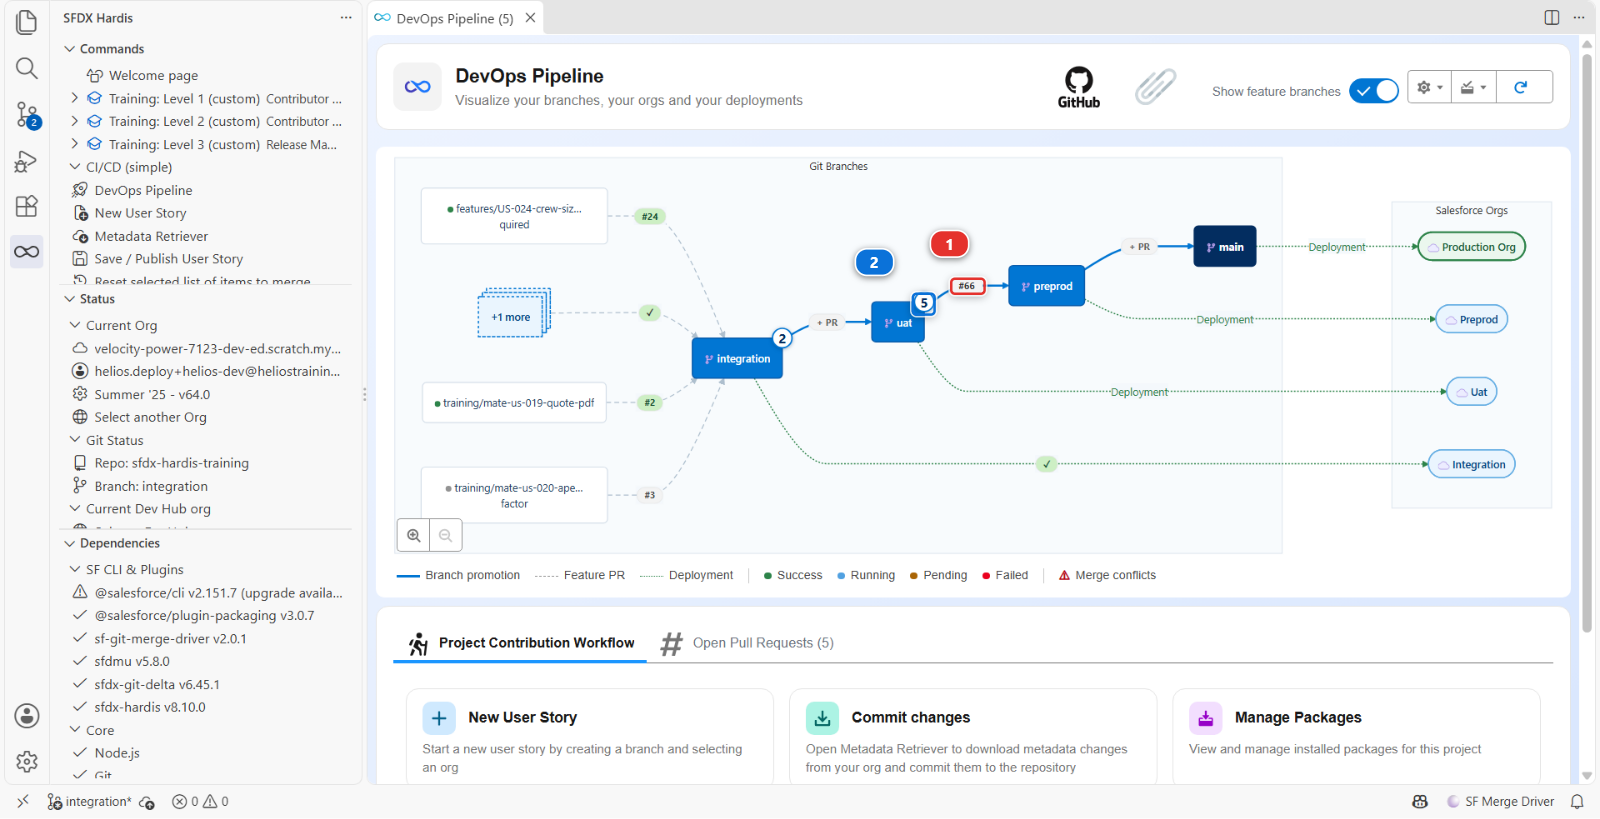Collapse the Current Org group

tap(75, 325)
